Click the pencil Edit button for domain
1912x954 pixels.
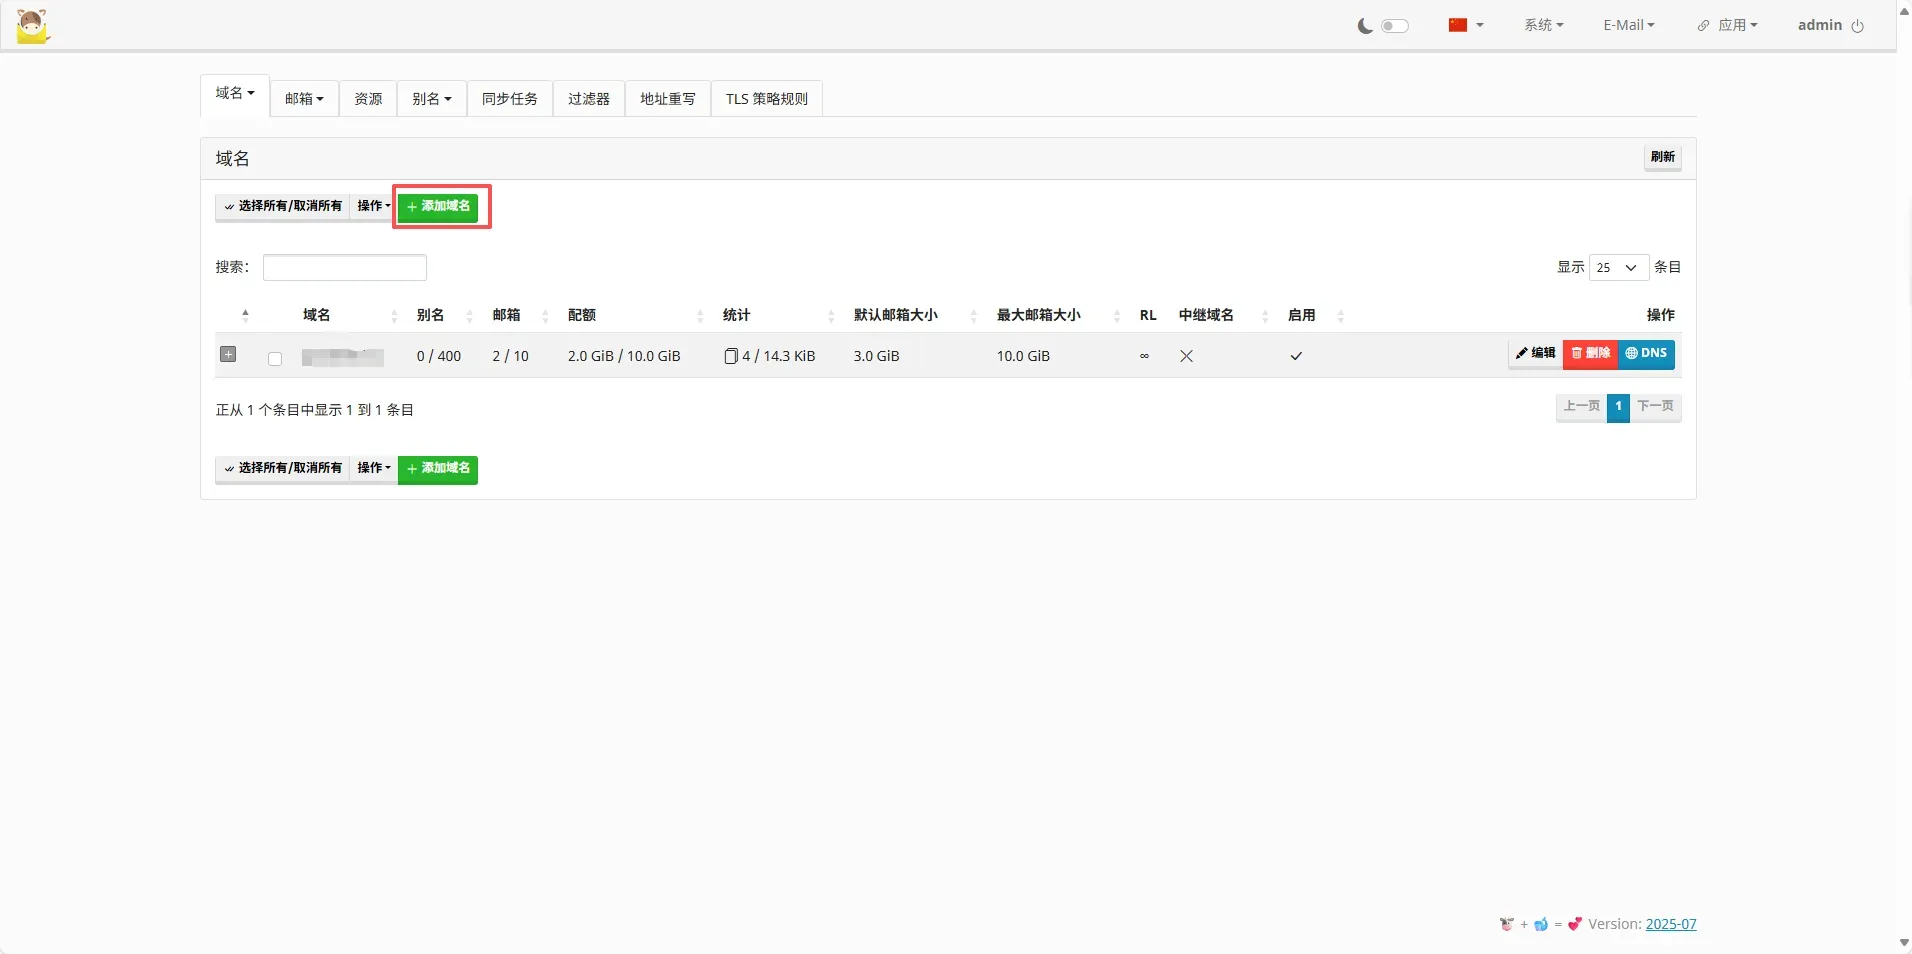(x=1535, y=354)
